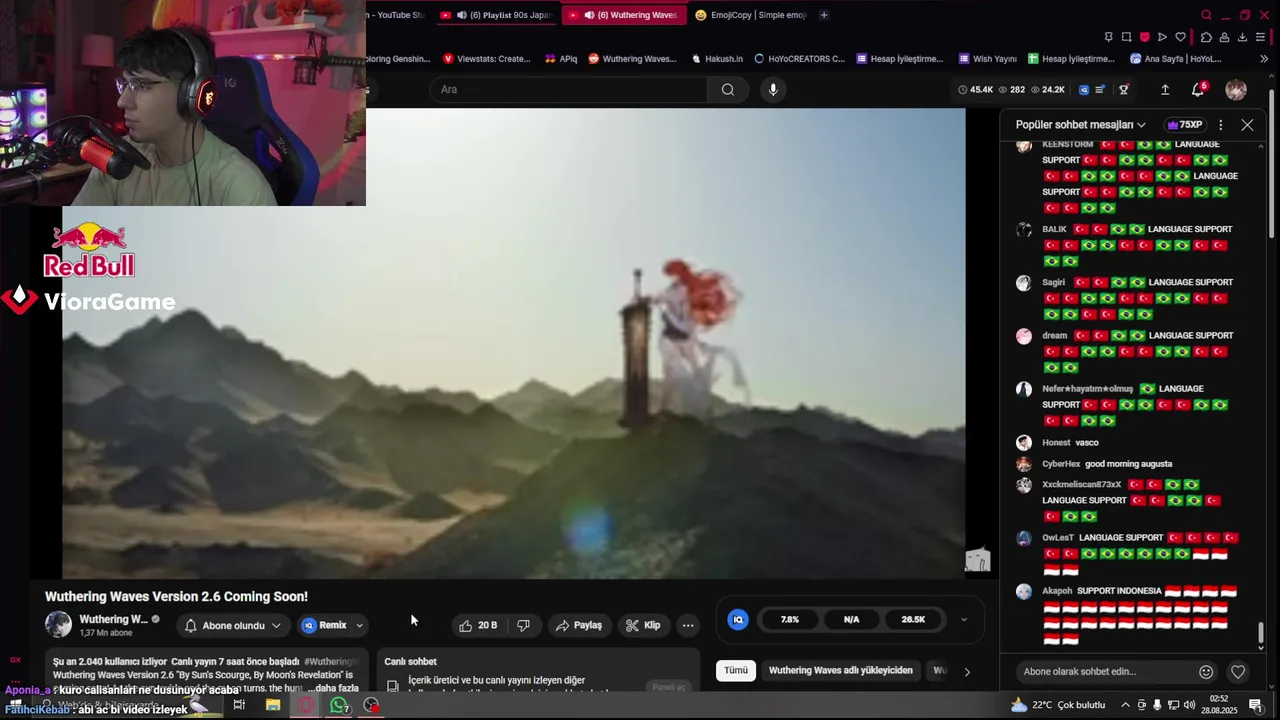Open browser tab search magnifier

point(1206,15)
